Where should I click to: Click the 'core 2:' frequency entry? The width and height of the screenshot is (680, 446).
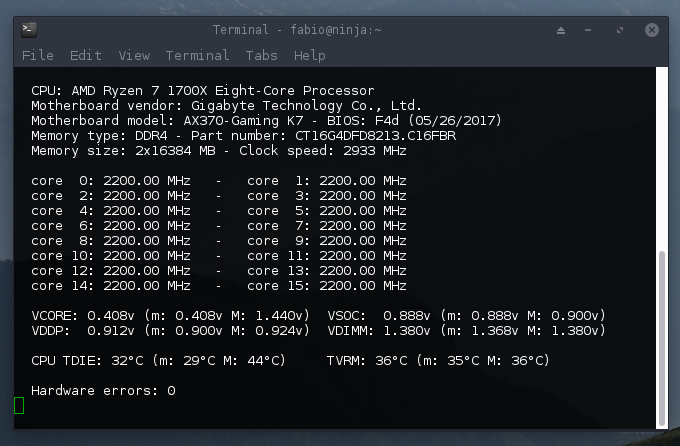(x=111, y=196)
